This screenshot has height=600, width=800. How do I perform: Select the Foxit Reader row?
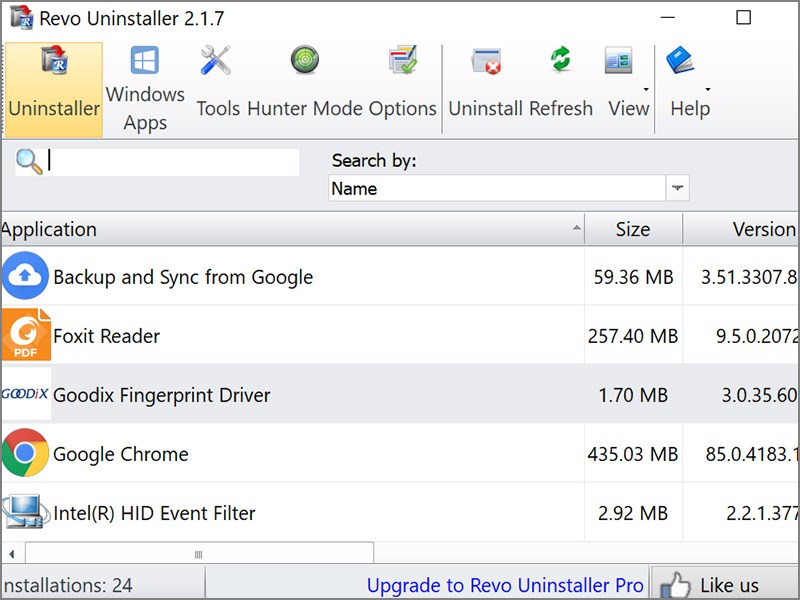click(x=400, y=335)
